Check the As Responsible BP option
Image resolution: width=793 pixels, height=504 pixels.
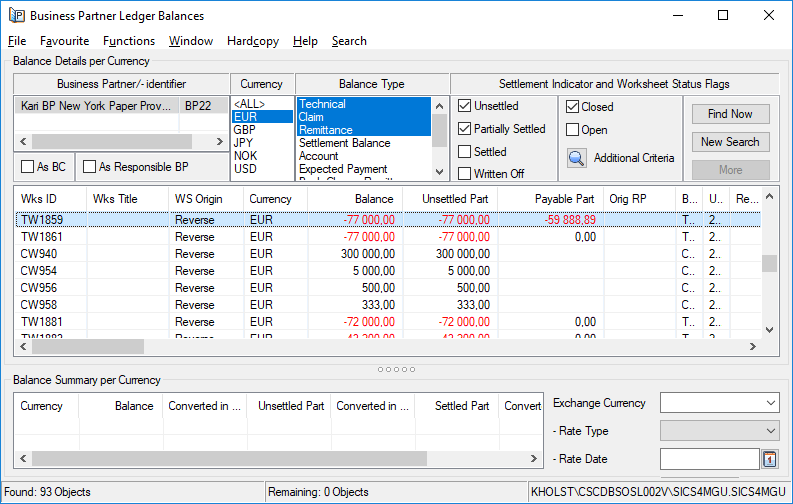coord(89,167)
